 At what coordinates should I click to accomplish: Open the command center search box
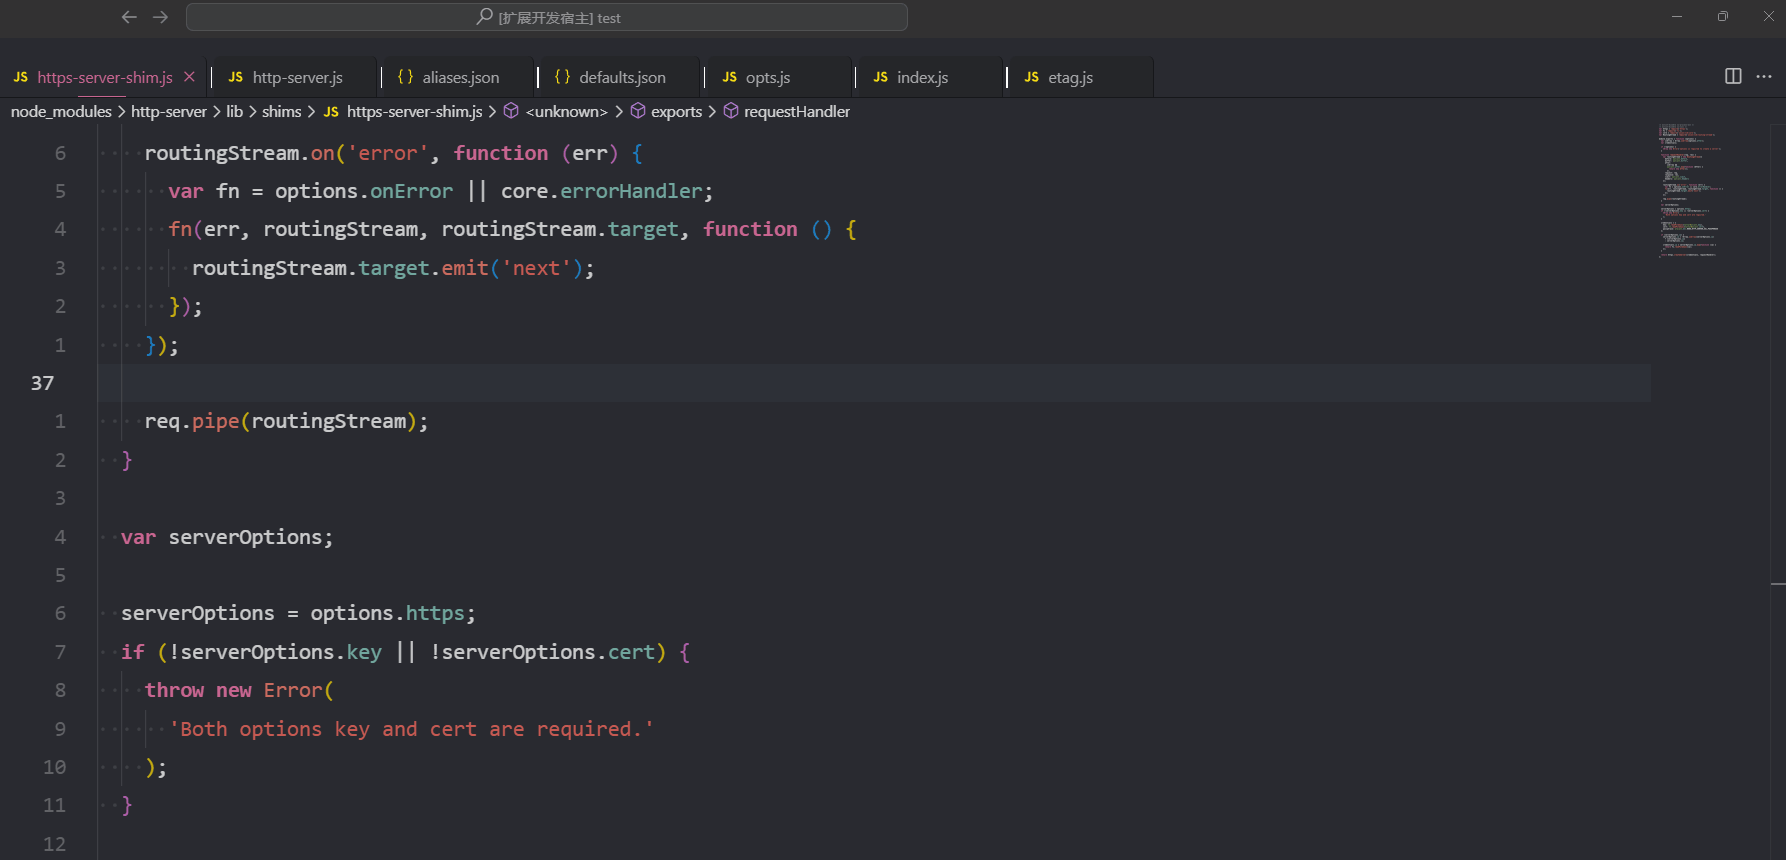[x=547, y=17]
